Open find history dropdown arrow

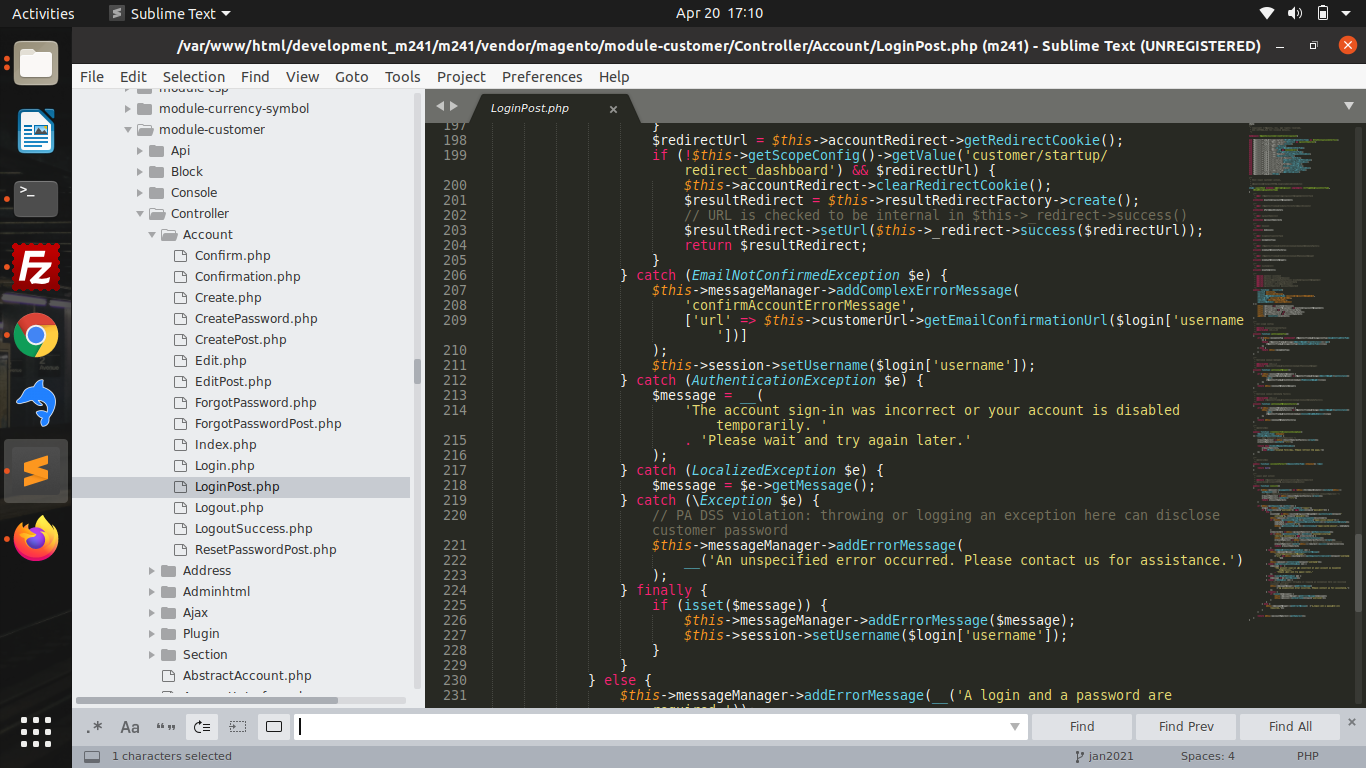(x=1016, y=727)
